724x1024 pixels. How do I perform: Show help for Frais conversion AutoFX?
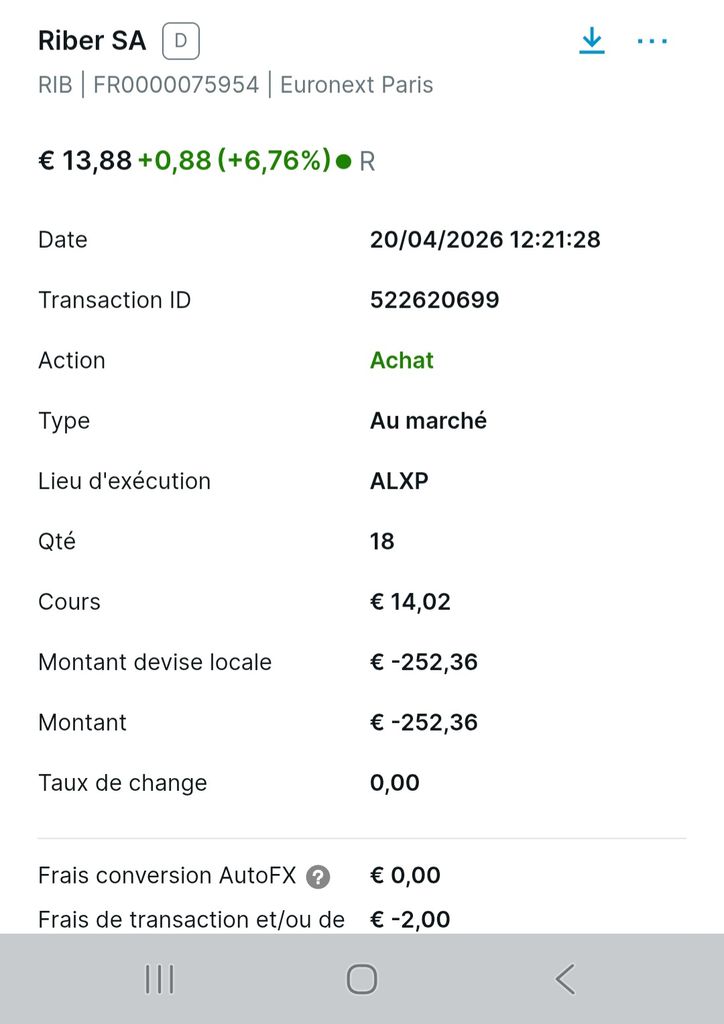pos(318,877)
